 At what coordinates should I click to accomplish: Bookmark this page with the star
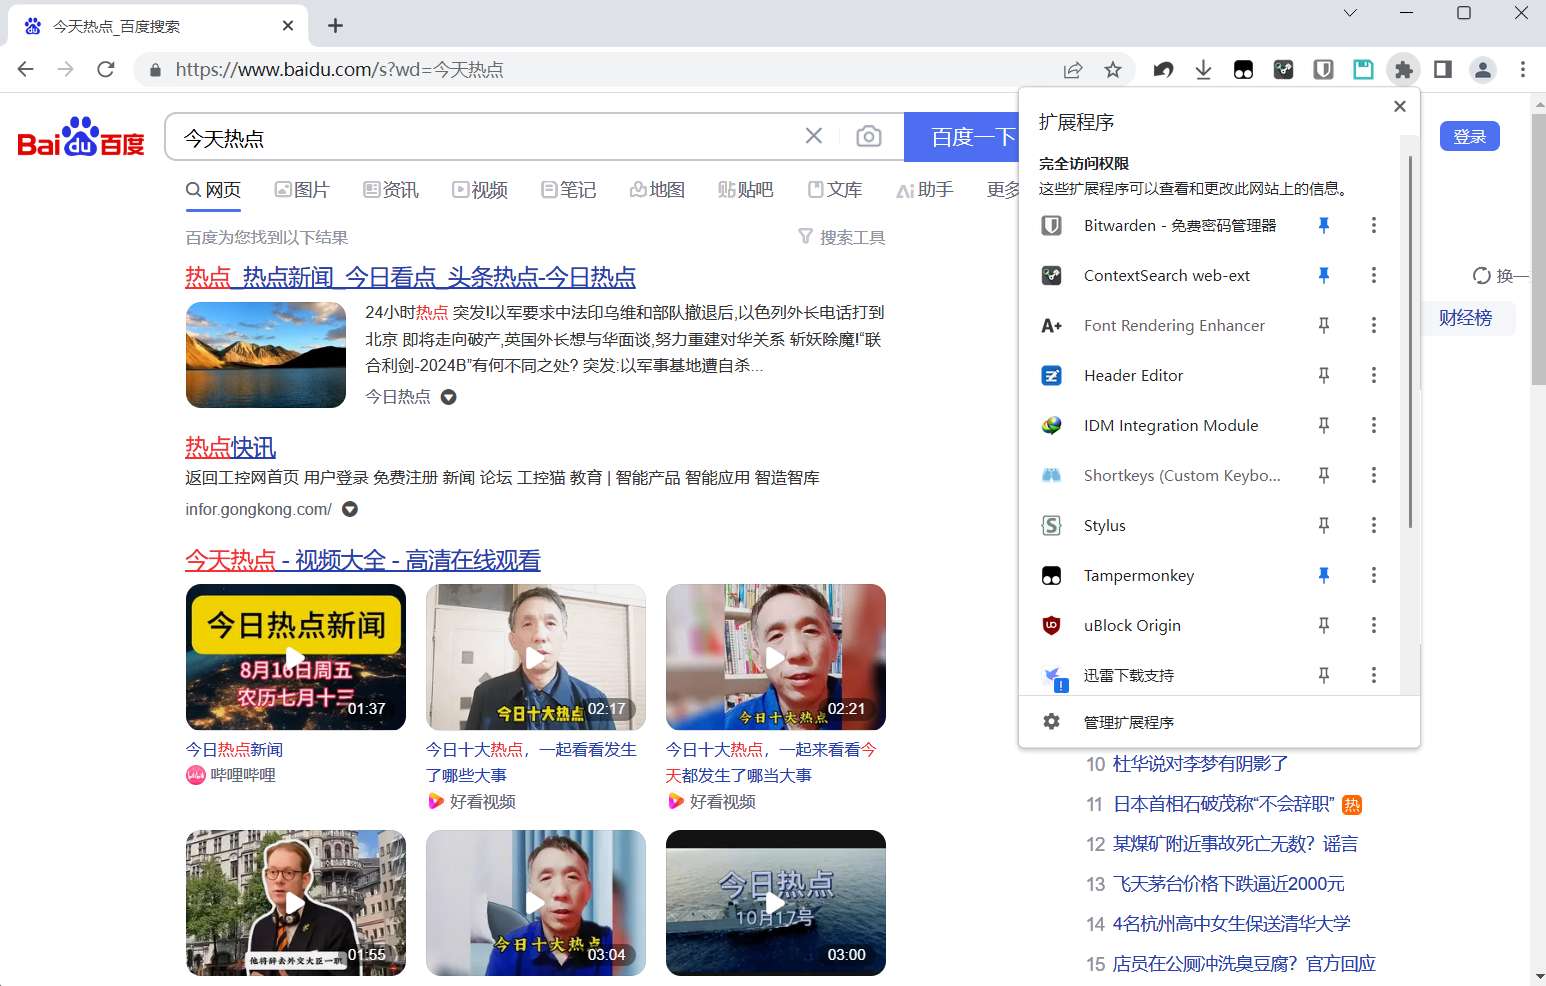click(x=1113, y=69)
